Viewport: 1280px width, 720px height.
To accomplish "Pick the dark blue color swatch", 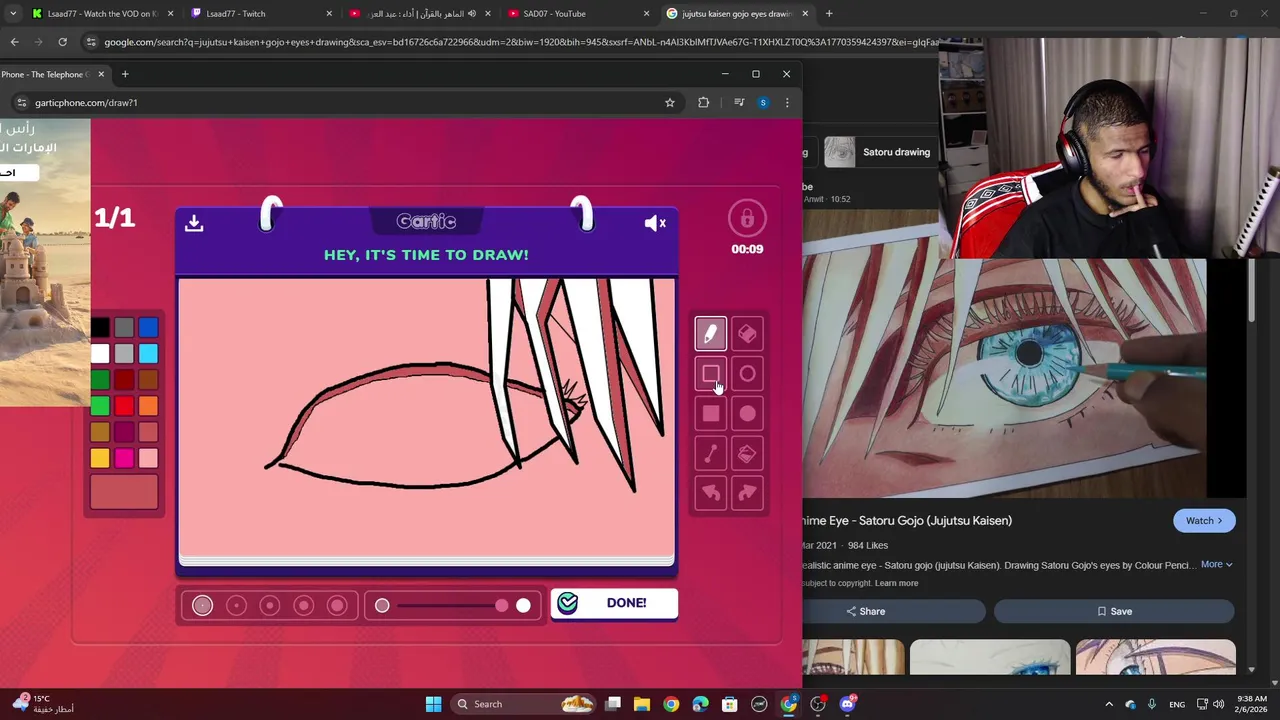I will (x=148, y=327).
